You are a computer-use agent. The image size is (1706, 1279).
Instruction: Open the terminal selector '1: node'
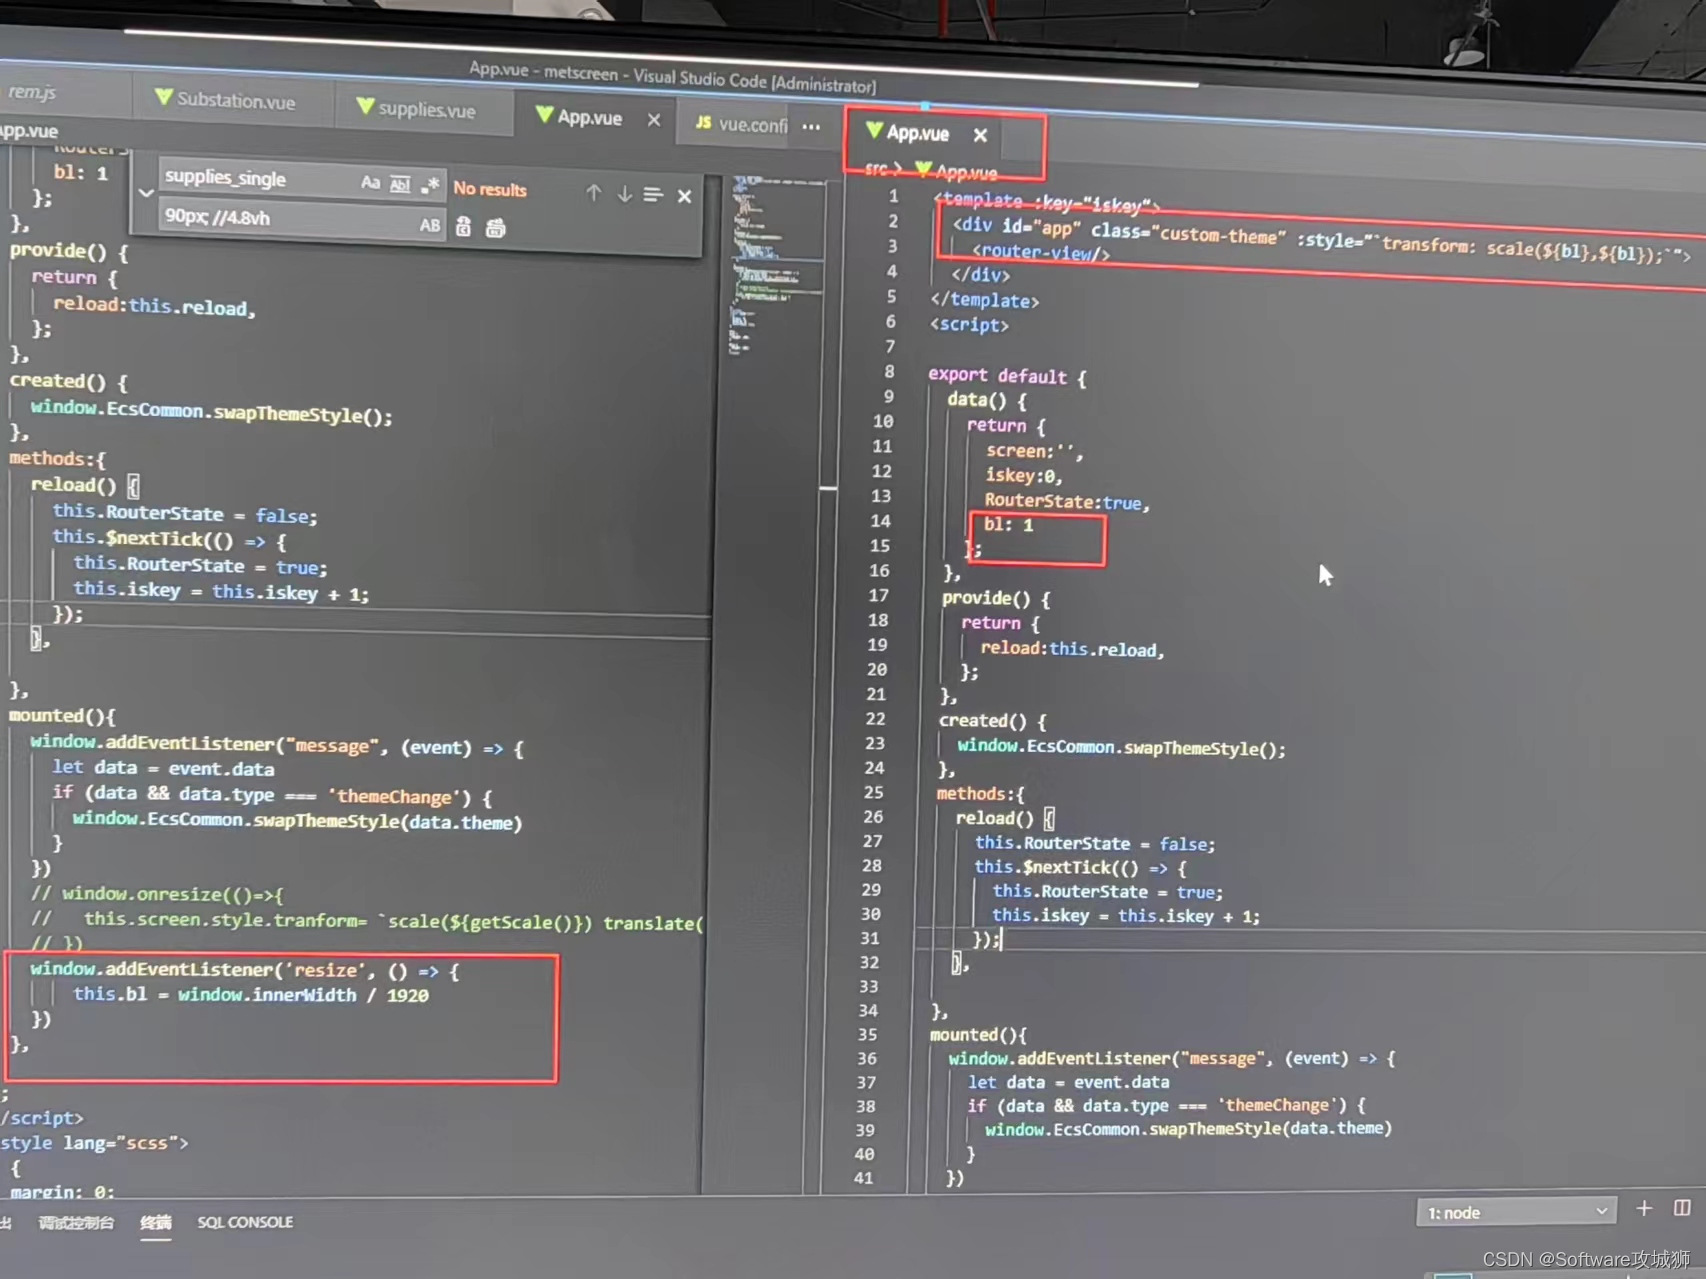click(x=1516, y=1212)
